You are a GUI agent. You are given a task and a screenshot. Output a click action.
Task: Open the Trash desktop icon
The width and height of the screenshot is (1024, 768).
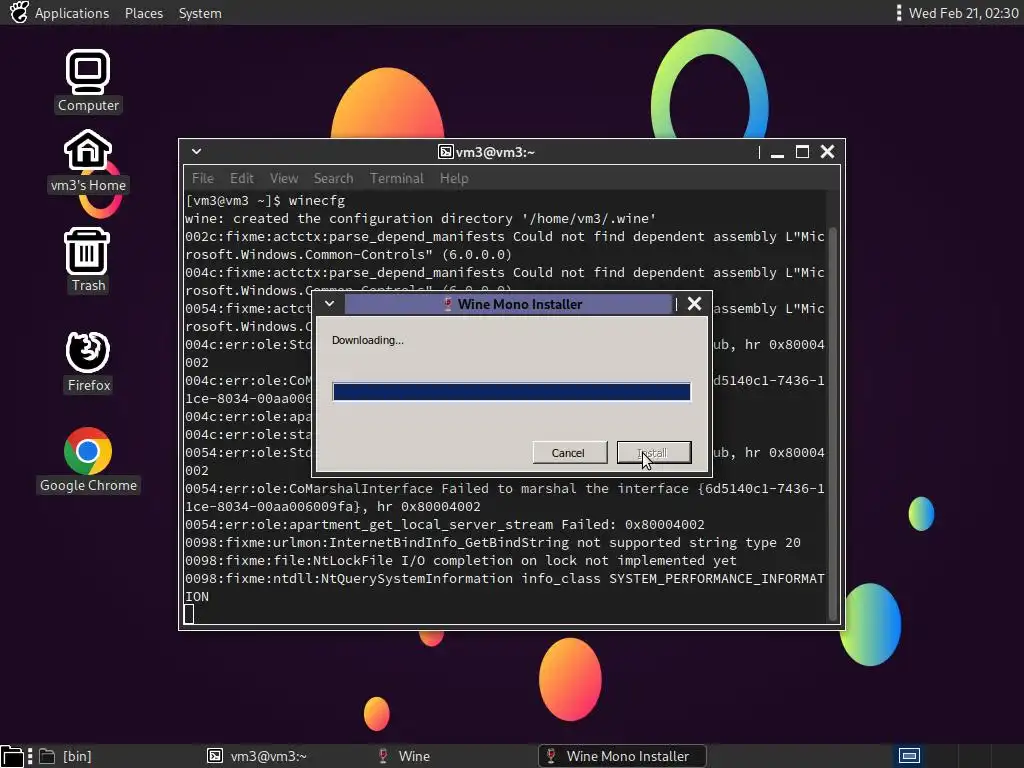tap(88, 260)
